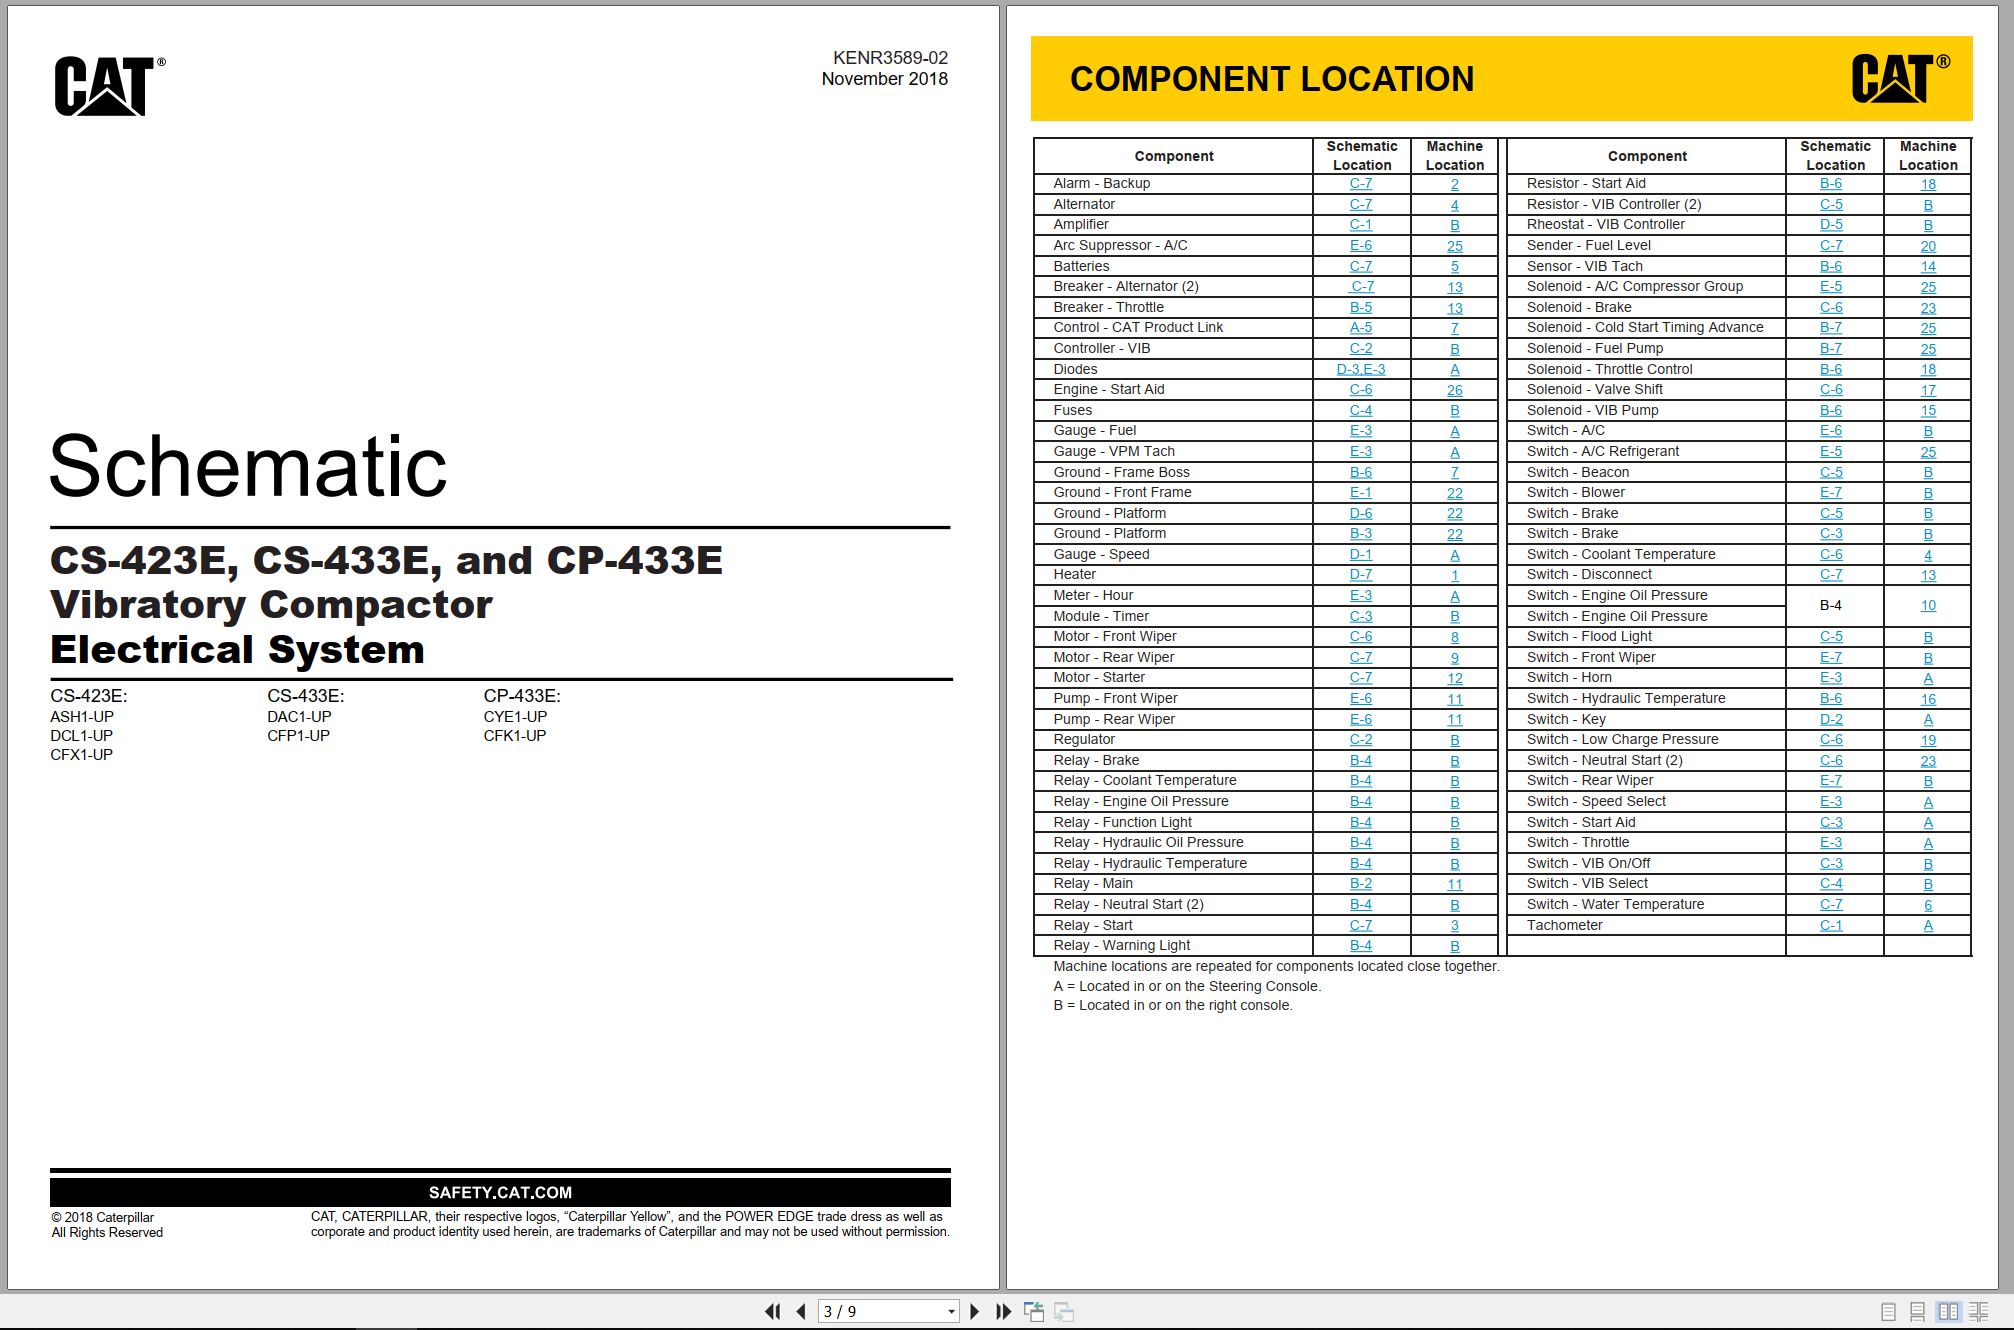Viewport: 2014px width, 1330px height.
Task: Open machine location 6 for Switch - Water Temperature
Action: click(x=1927, y=905)
